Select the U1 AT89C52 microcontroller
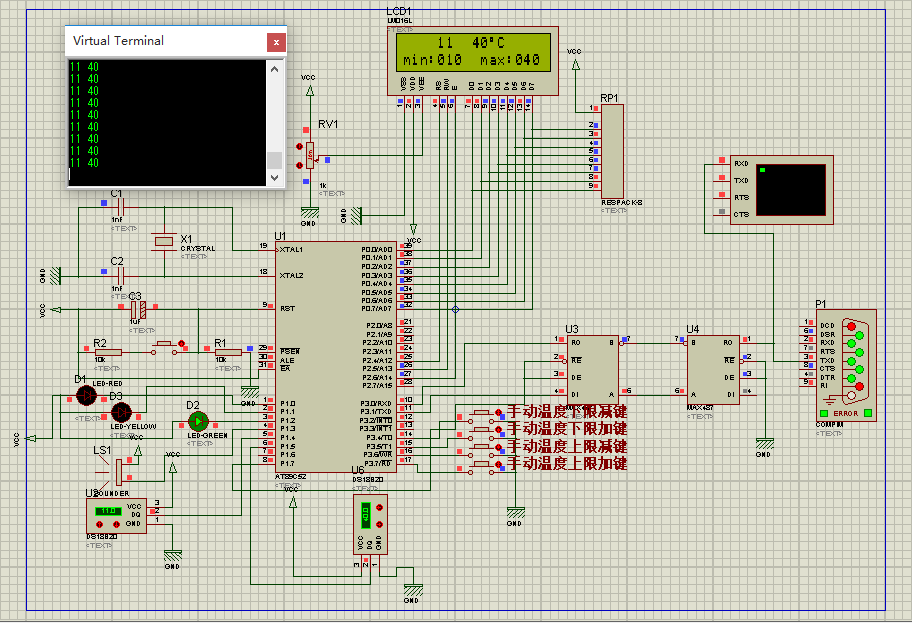The width and height of the screenshot is (912, 623). (336, 357)
